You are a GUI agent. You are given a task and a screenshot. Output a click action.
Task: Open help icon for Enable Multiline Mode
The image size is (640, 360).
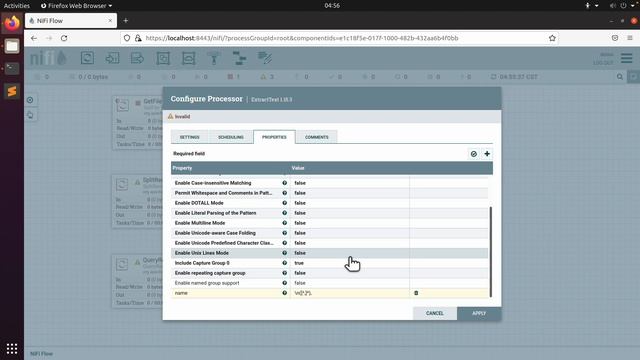(x=284, y=223)
